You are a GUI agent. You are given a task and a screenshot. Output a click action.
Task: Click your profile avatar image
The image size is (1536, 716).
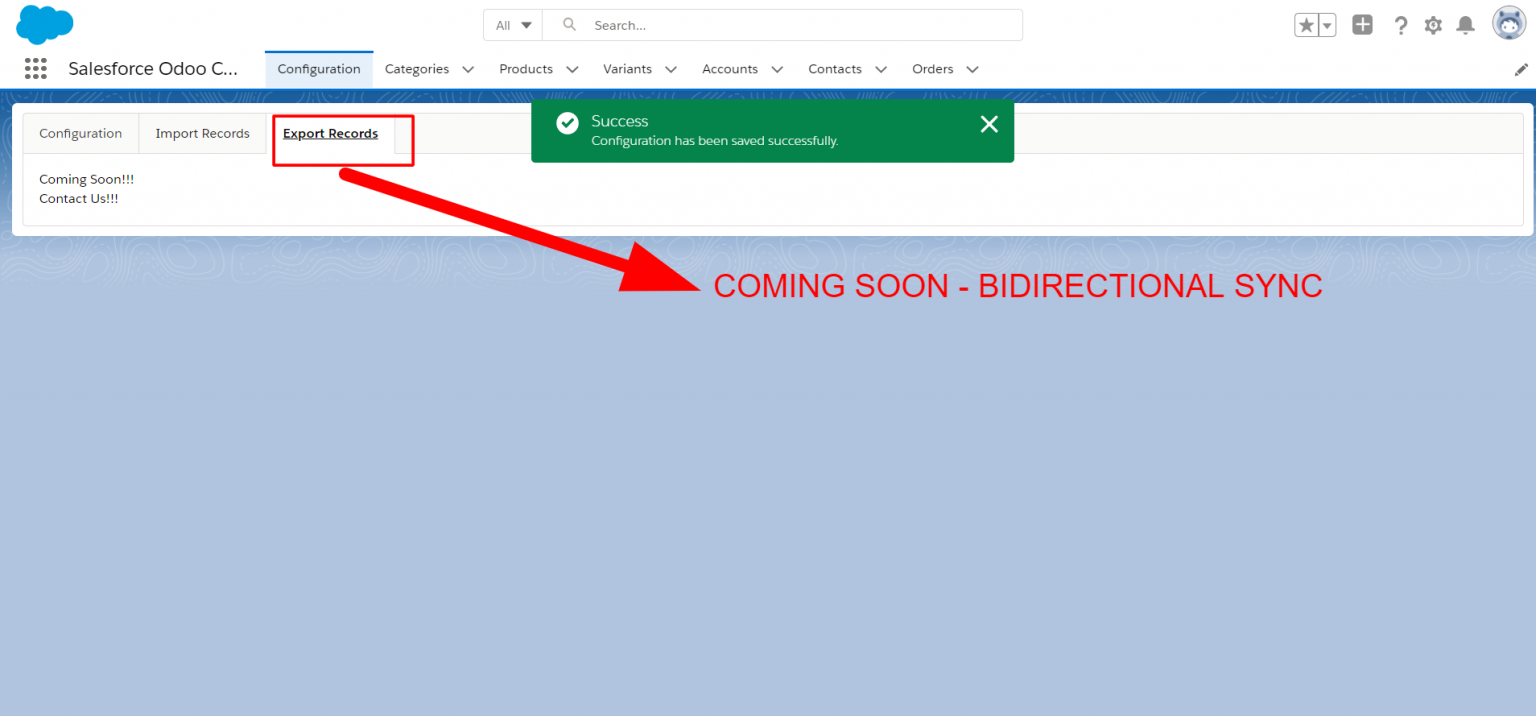click(1508, 22)
